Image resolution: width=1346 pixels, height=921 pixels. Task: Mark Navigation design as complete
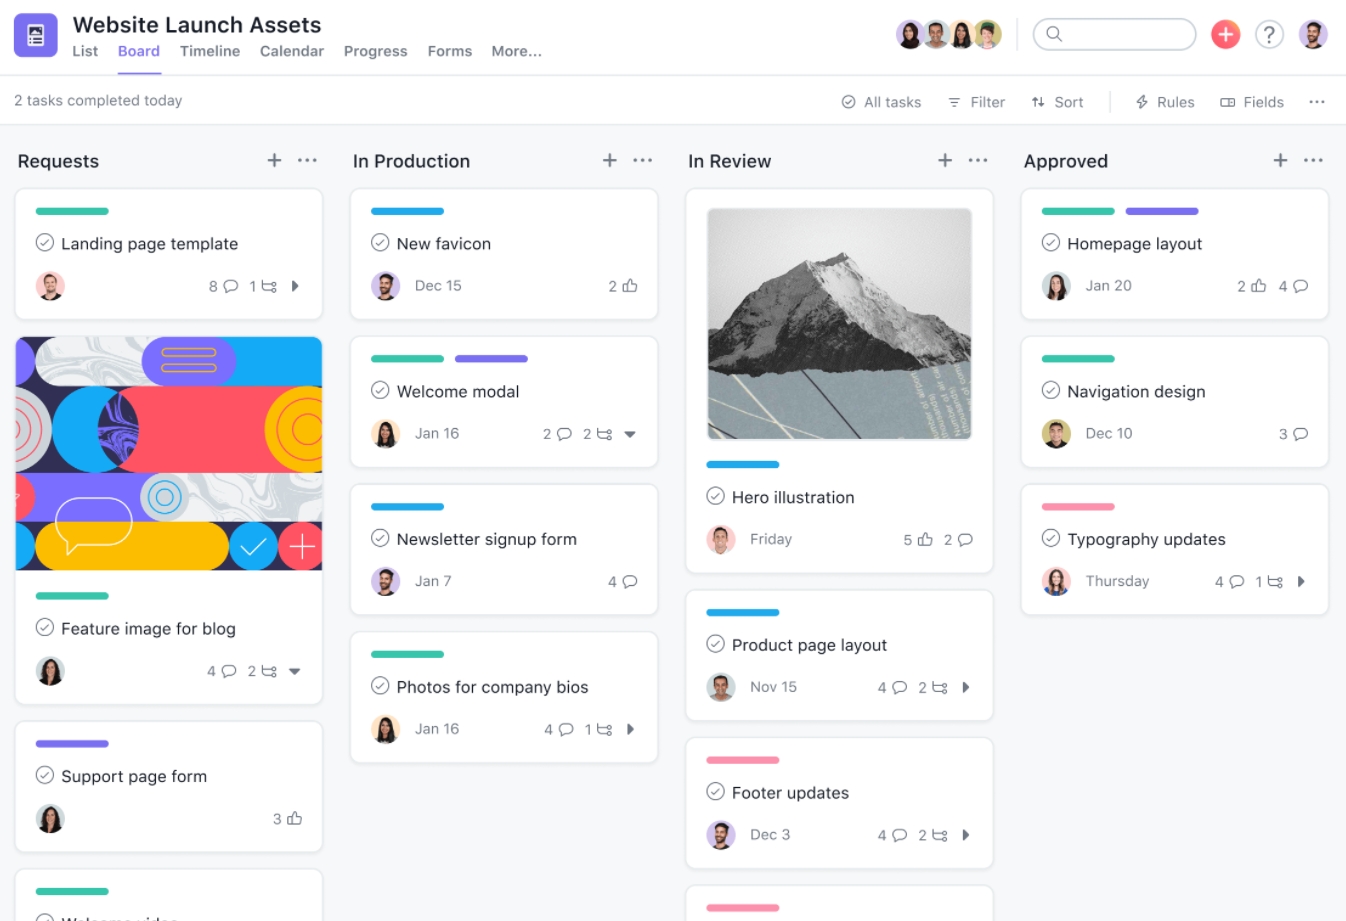1051,391
